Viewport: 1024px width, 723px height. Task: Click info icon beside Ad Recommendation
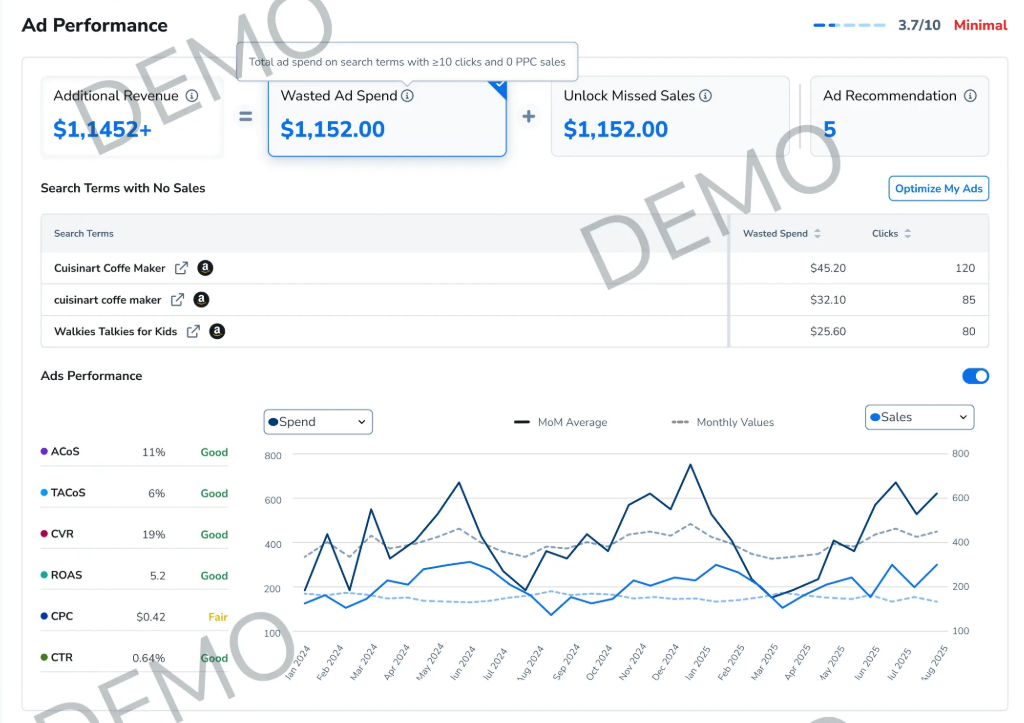(x=970, y=96)
